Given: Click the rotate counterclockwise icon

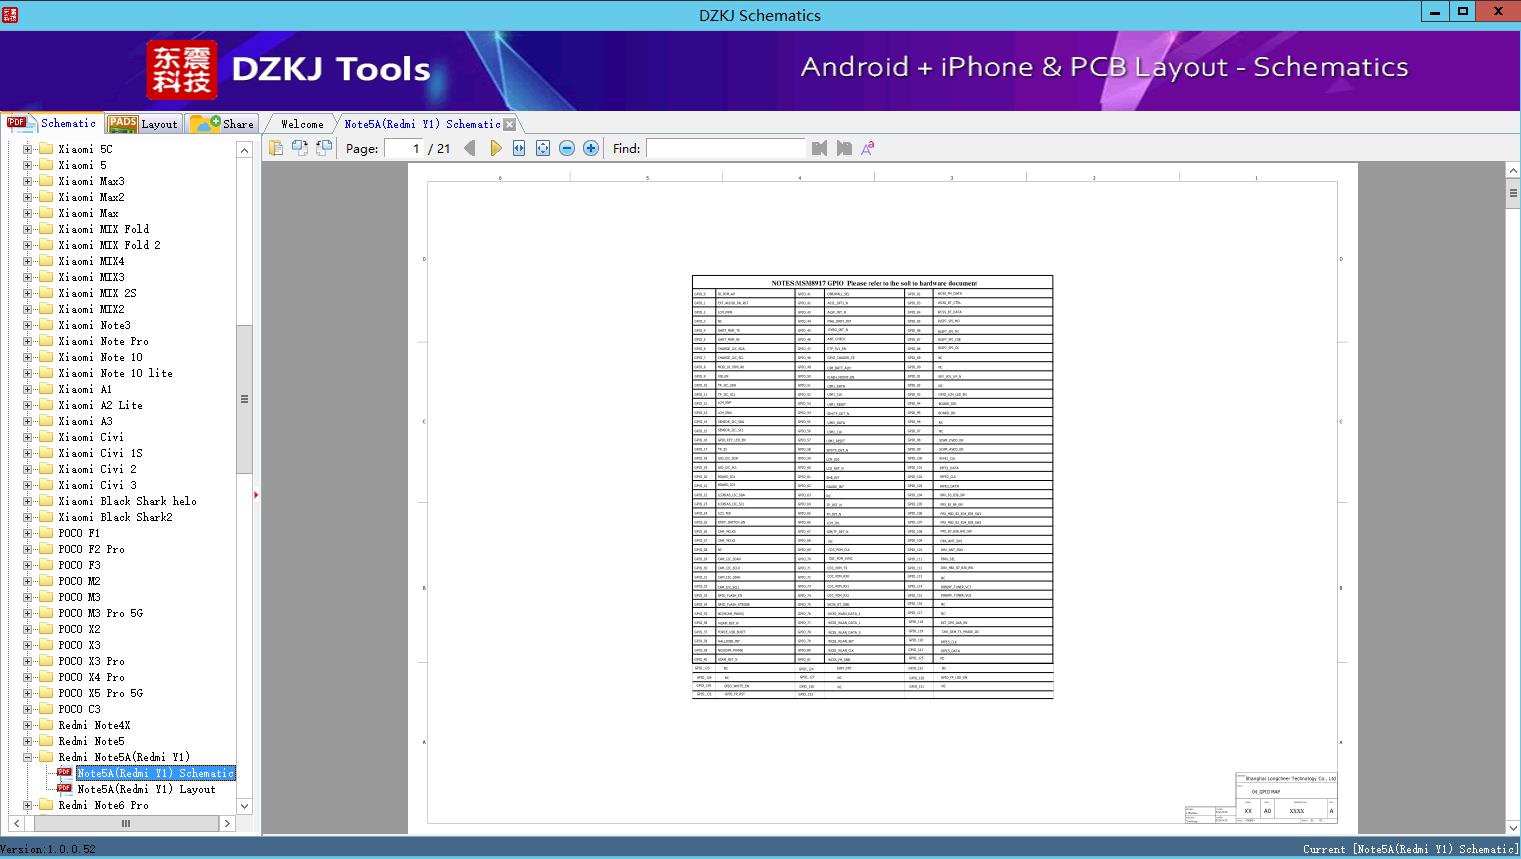Looking at the screenshot, I should [x=299, y=148].
